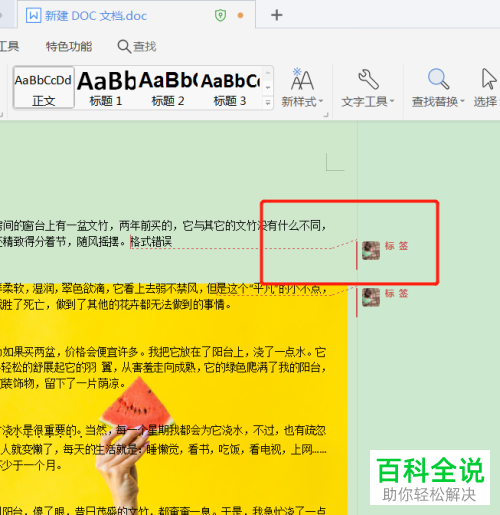
Task: Click the 新样式 AA icon
Action: 302,79
